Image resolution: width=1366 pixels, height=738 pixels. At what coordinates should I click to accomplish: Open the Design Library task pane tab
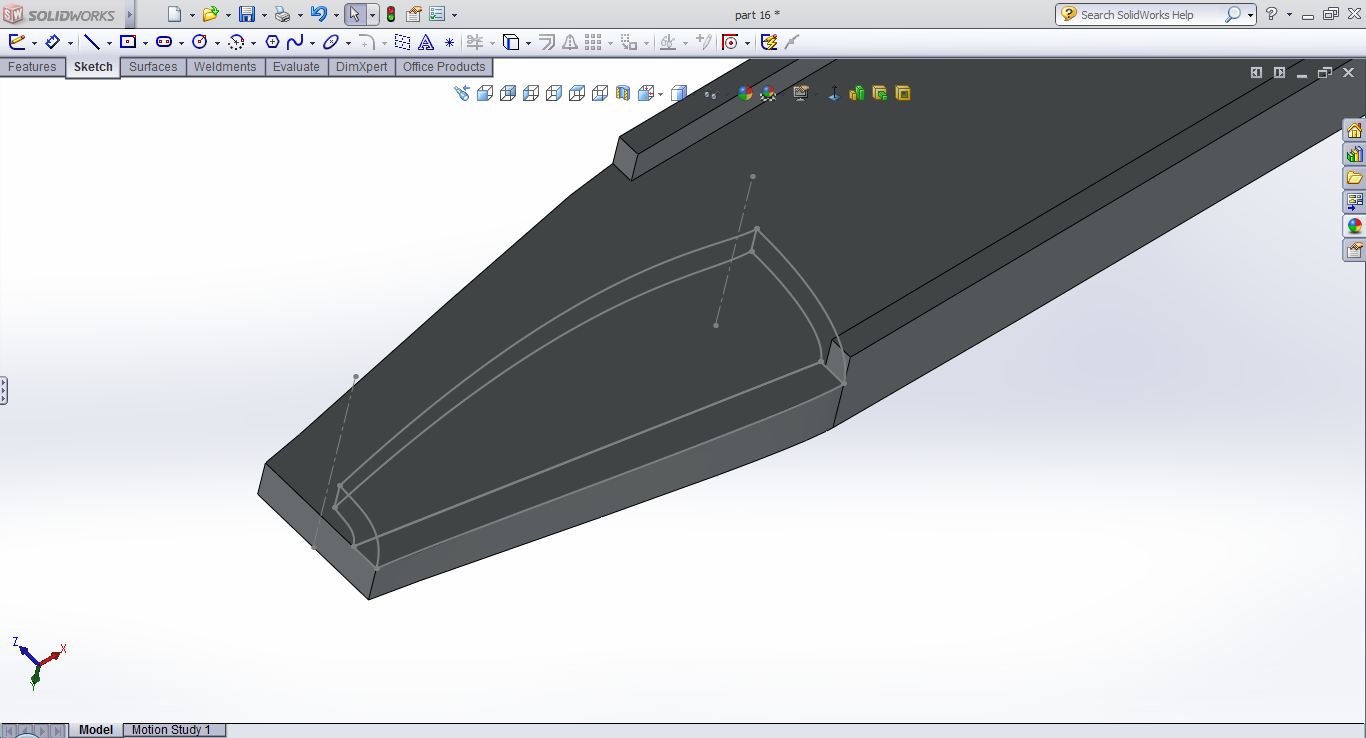click(1354, 155)
